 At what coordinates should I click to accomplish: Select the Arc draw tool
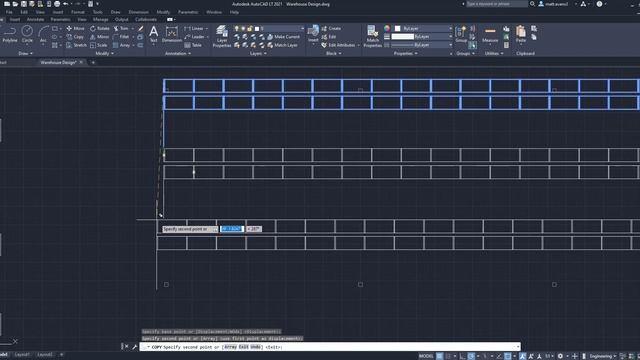[x=43, y=34]
